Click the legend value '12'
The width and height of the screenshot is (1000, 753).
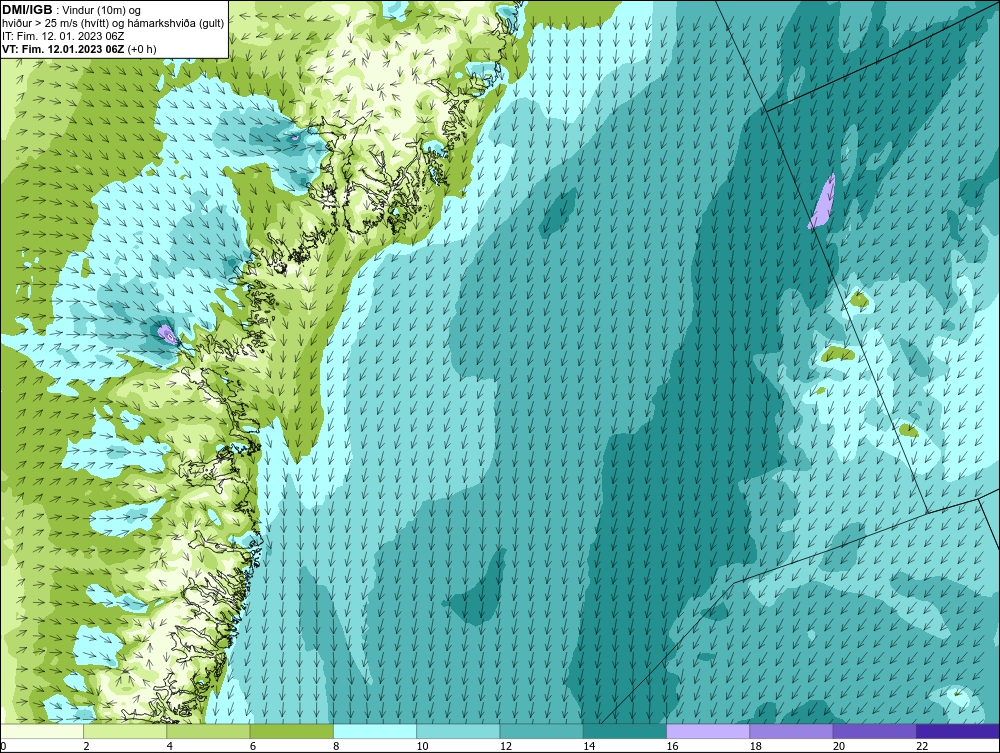(x=505, y=746)
